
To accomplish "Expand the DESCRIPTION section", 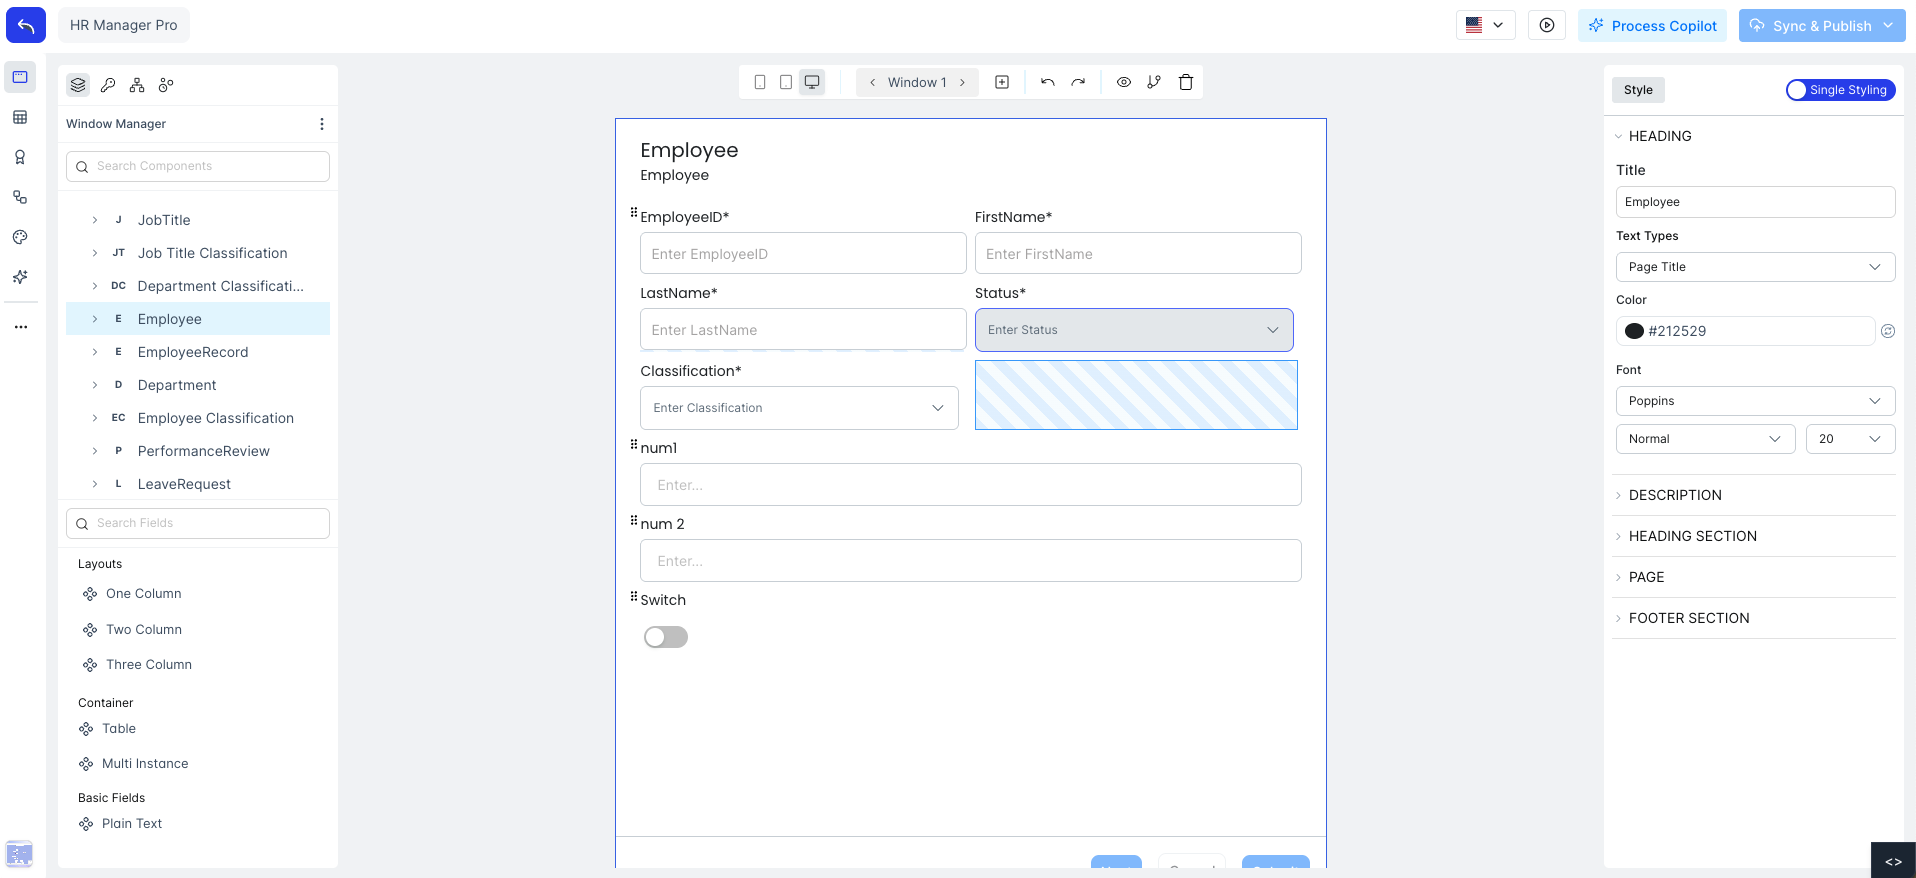I will (x=1755, y=495).
